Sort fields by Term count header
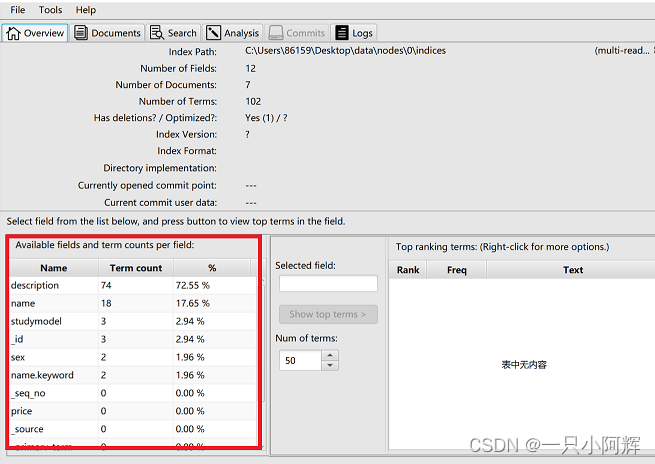The height and width of the screenshot is (464, 655). [136, 268]
